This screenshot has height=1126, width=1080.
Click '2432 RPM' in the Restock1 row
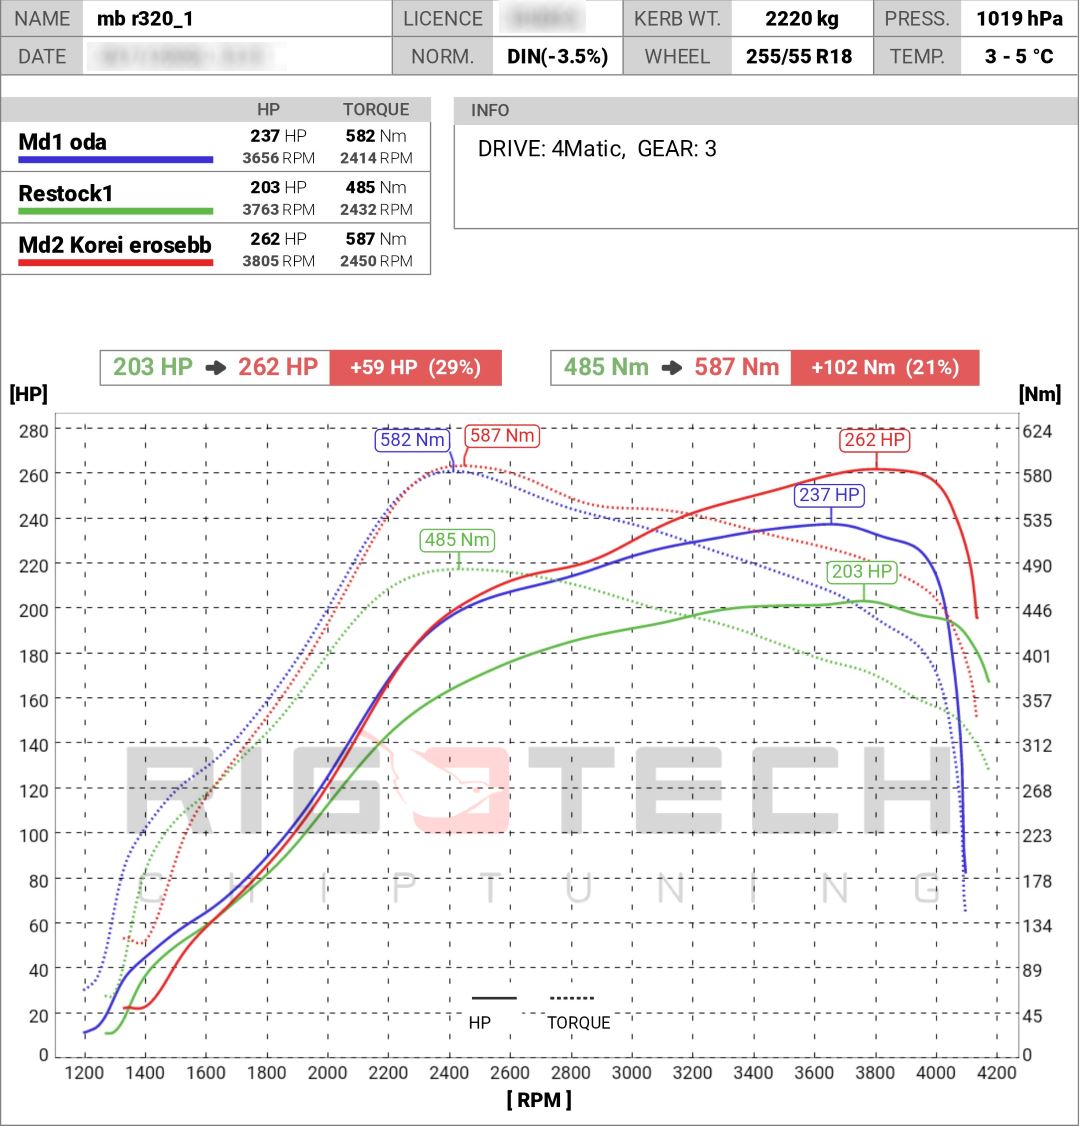click(376, 210)
